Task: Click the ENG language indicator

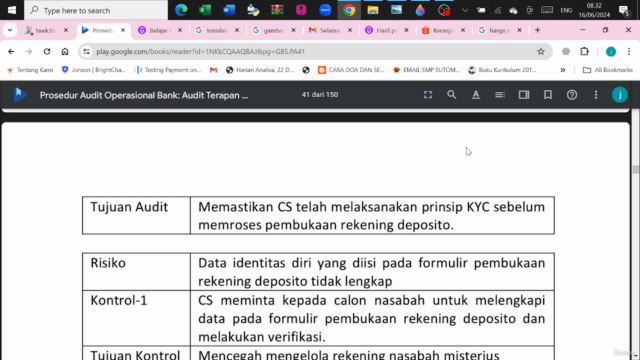Action: pos(566,11)
